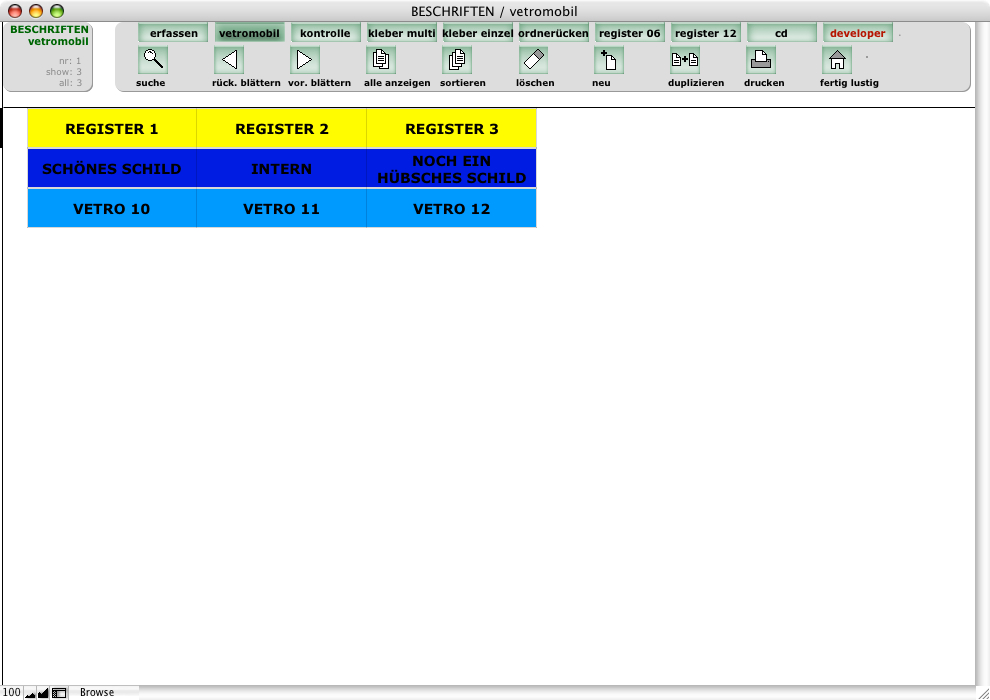Click the suche magnifying glass icon
Screen dimensions: 990x700
pos(153,60)
